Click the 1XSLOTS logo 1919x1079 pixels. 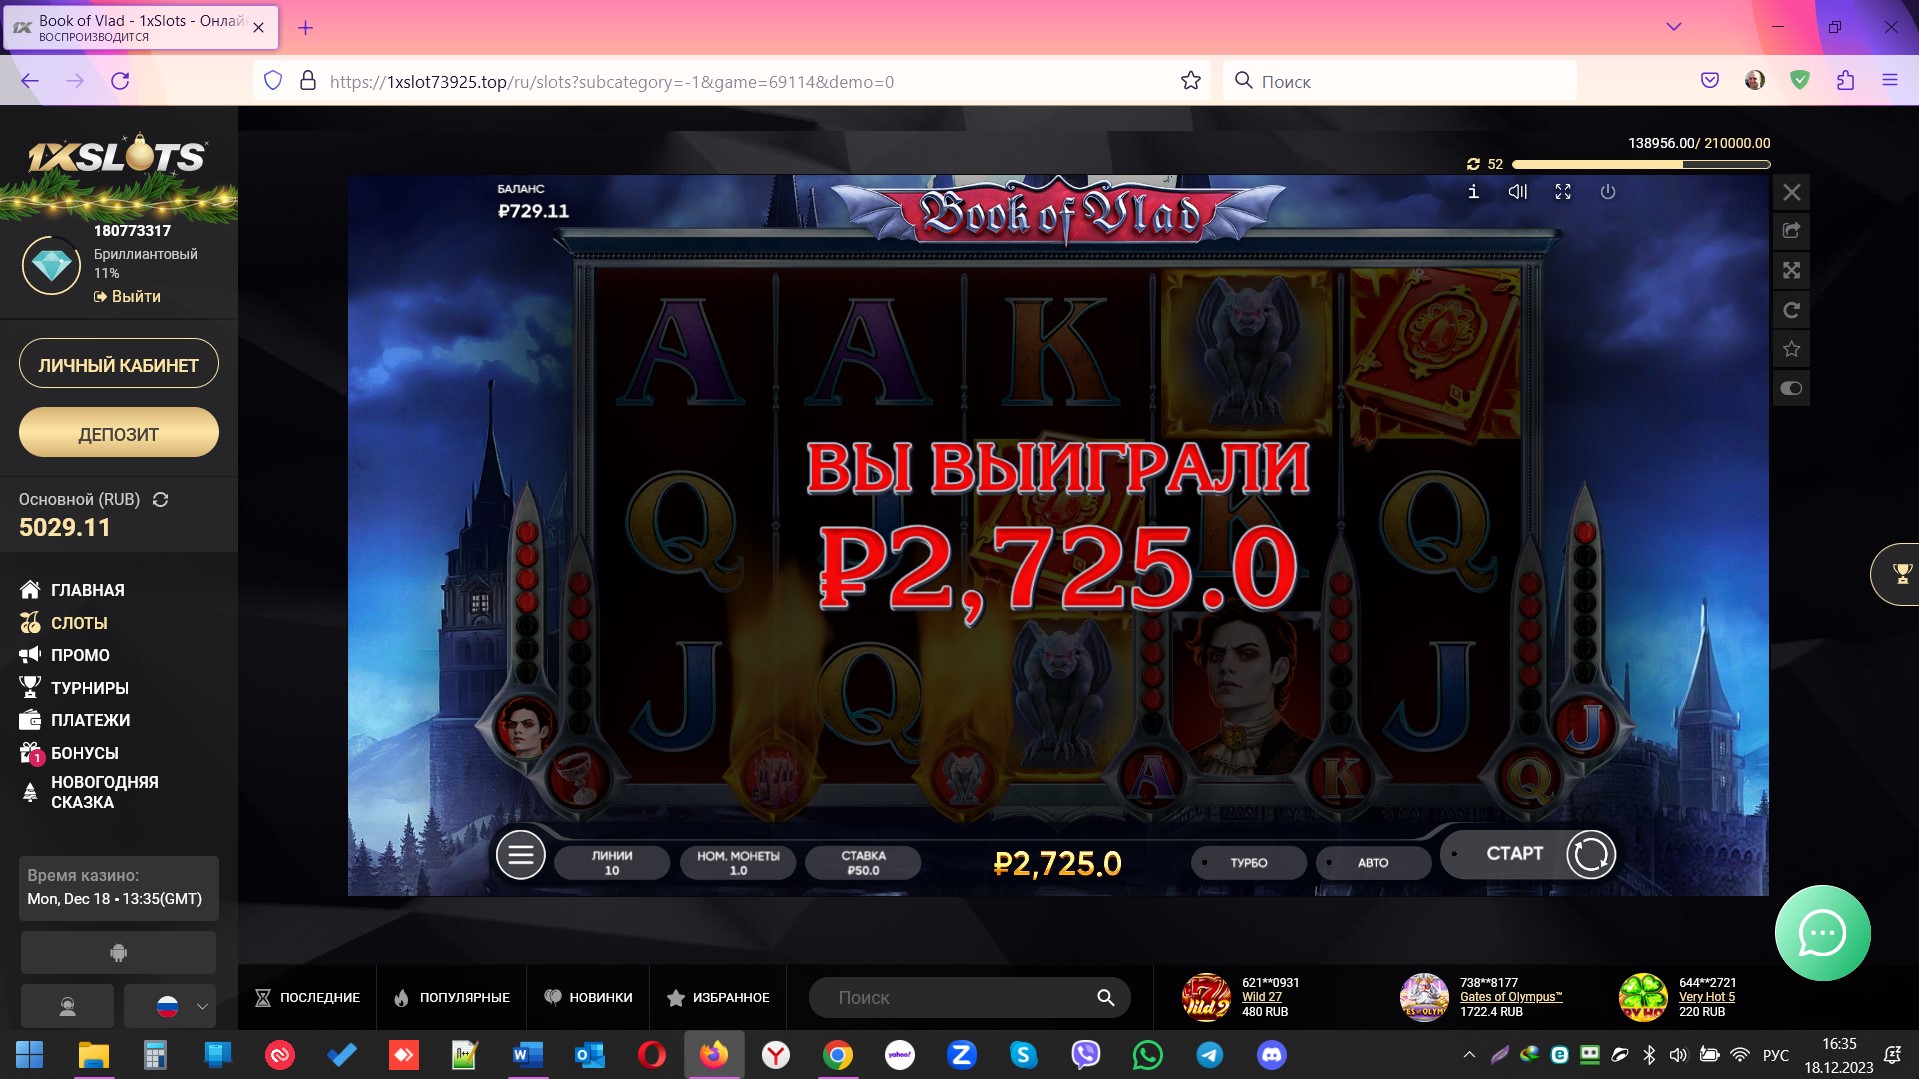[117, 156]
